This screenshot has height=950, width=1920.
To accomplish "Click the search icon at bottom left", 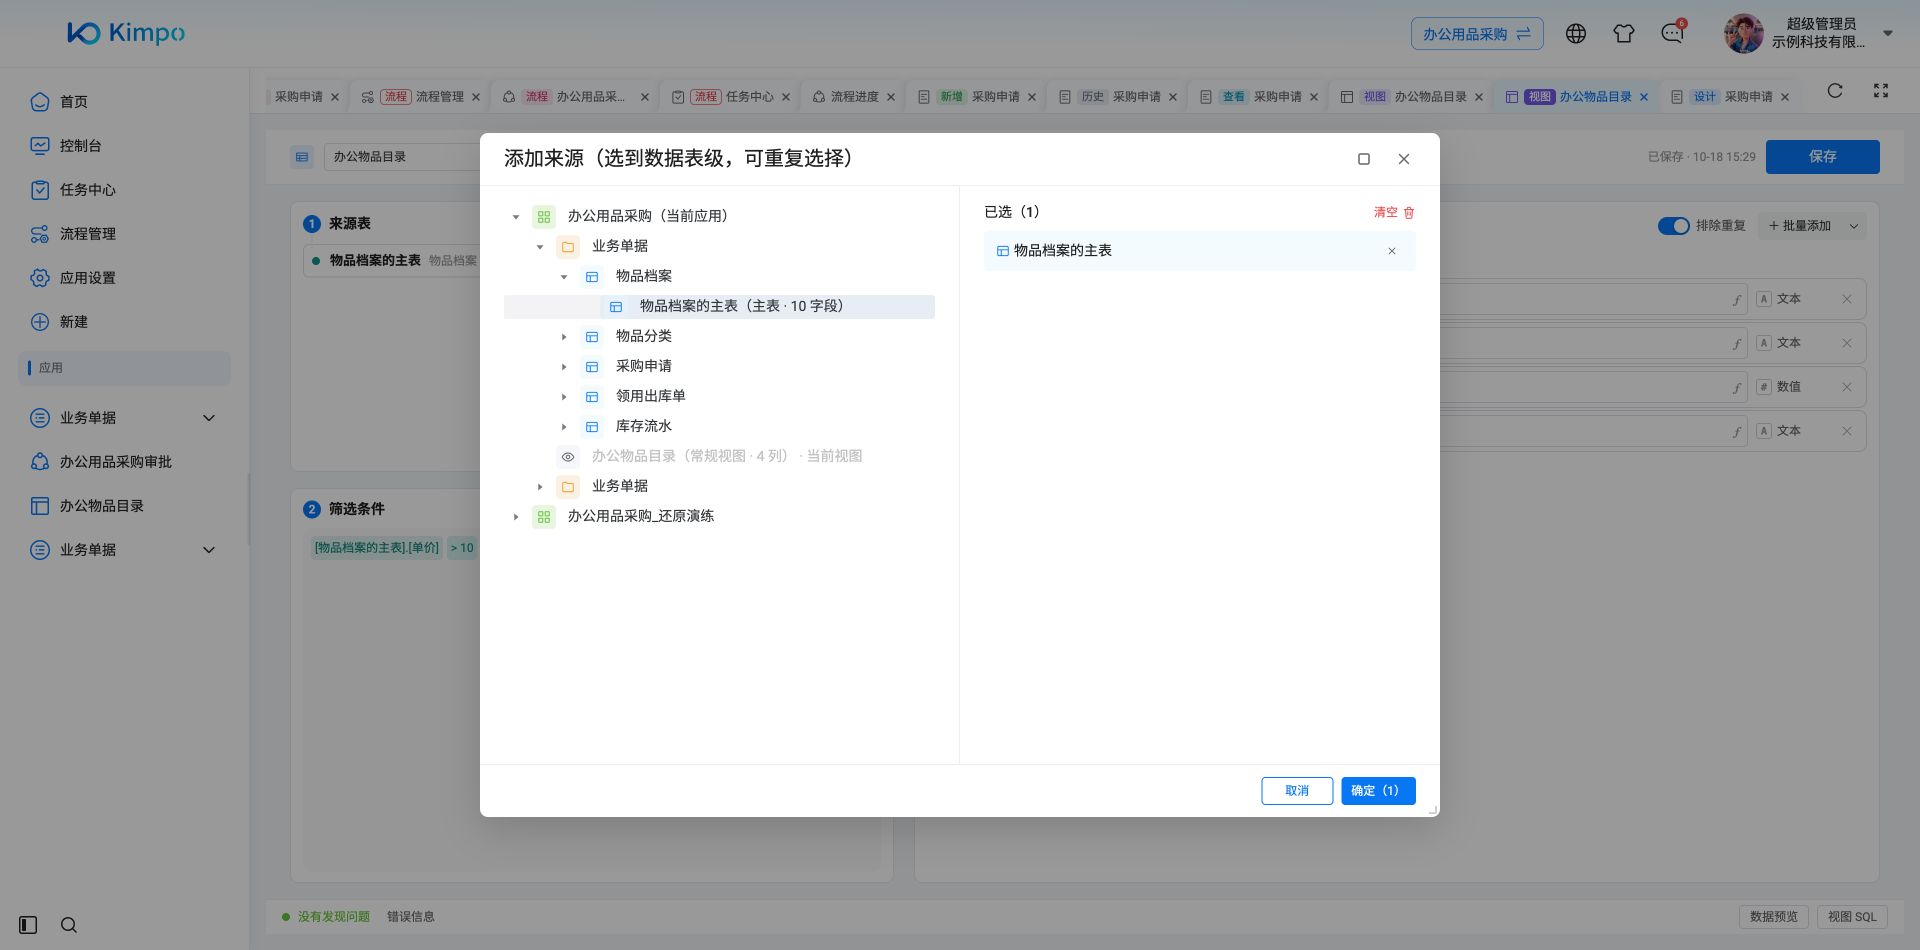I will pyautogui.click(x=69, y=925).
